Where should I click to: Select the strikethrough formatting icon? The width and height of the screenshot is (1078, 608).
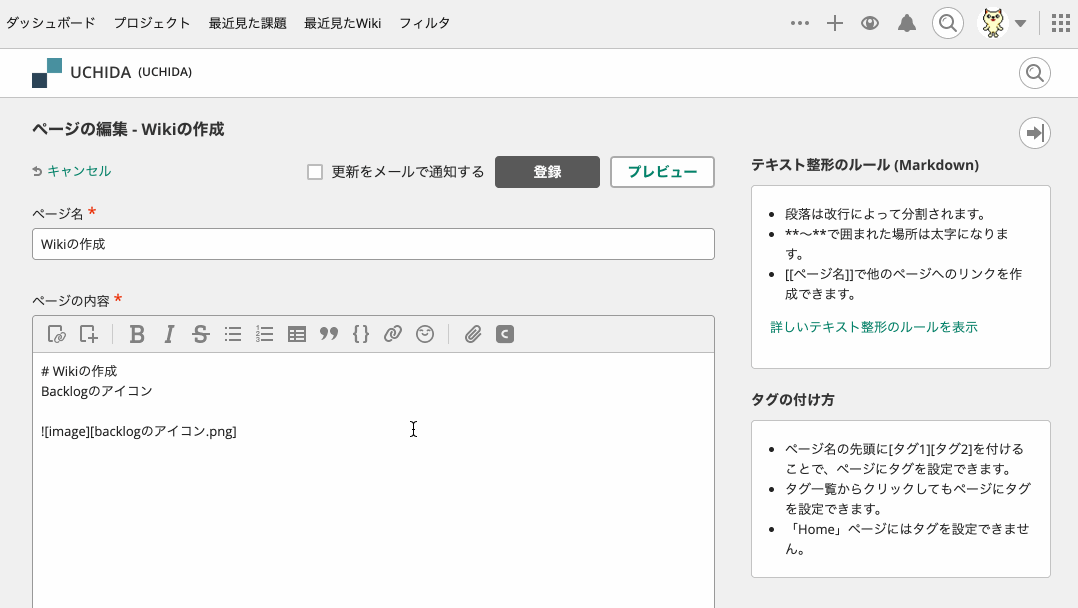201,334
